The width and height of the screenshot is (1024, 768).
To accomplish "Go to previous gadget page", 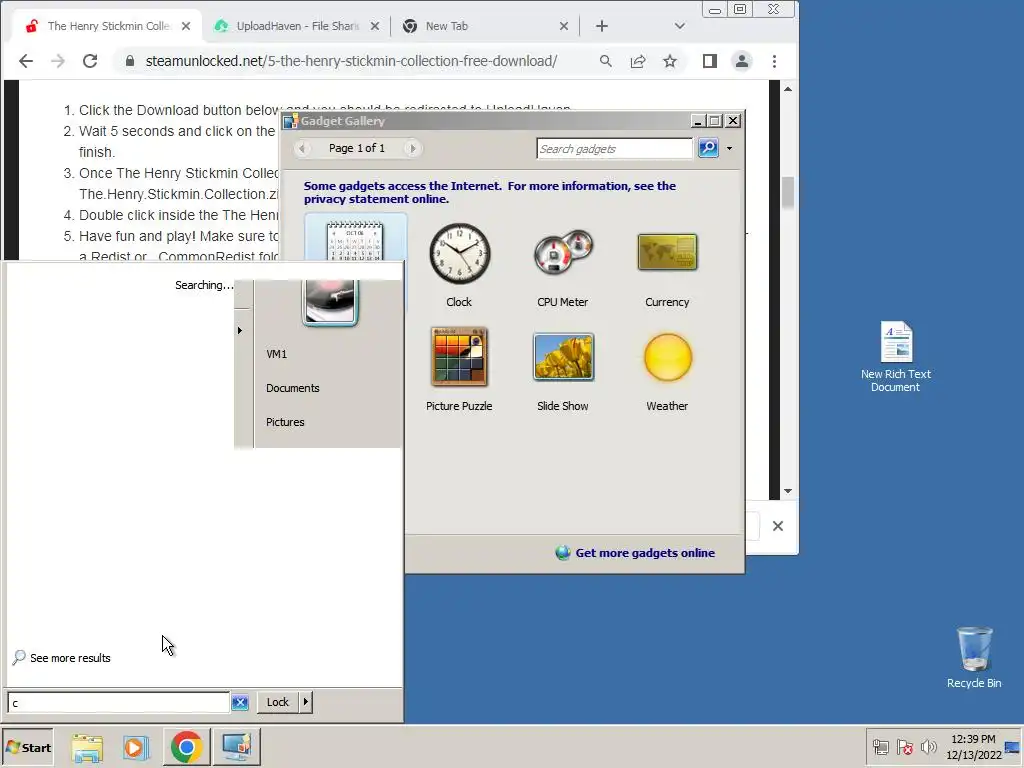I will 302,148.
